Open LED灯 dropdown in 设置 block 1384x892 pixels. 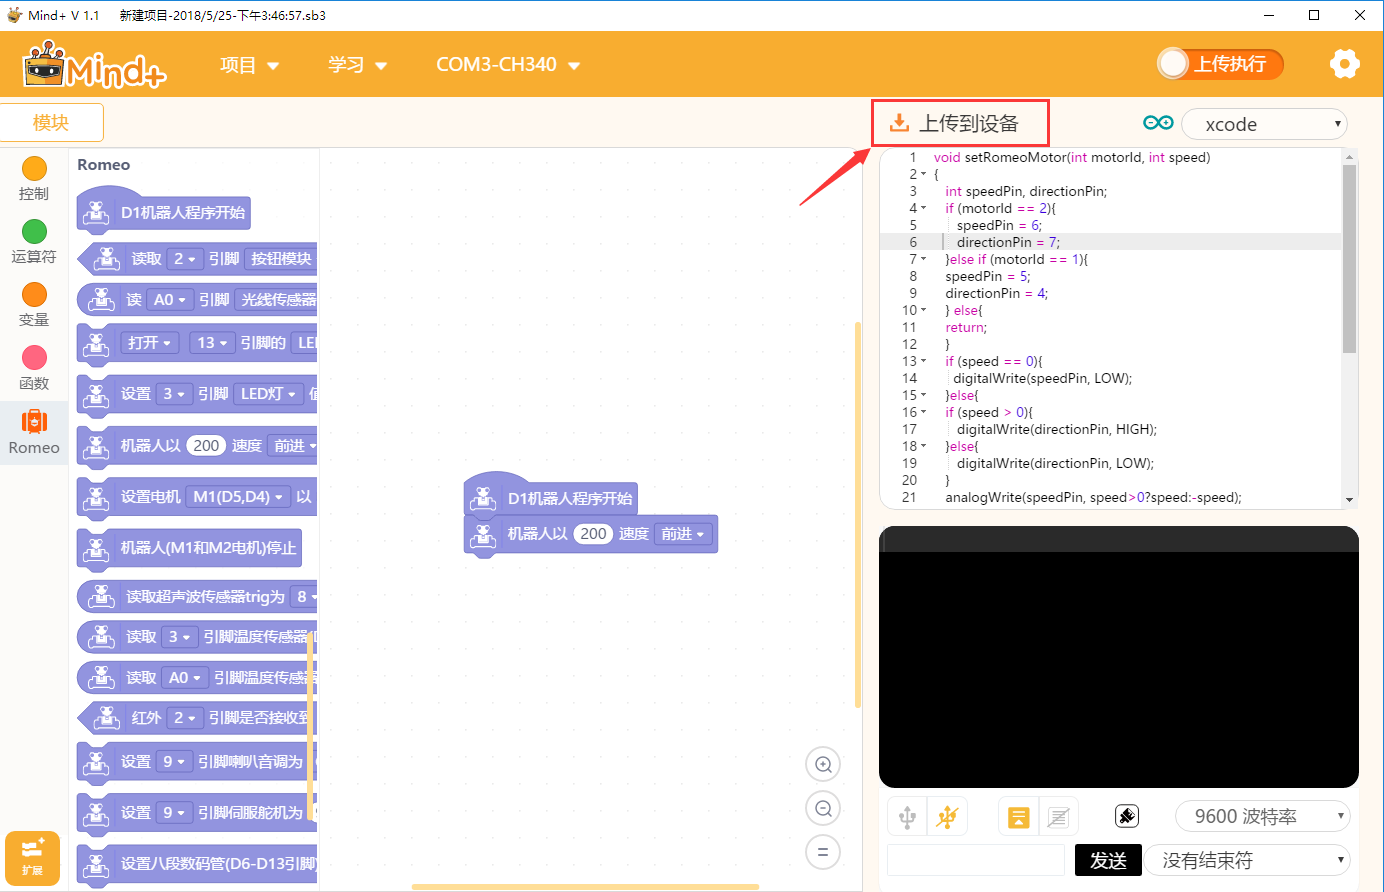coord(269,394)
